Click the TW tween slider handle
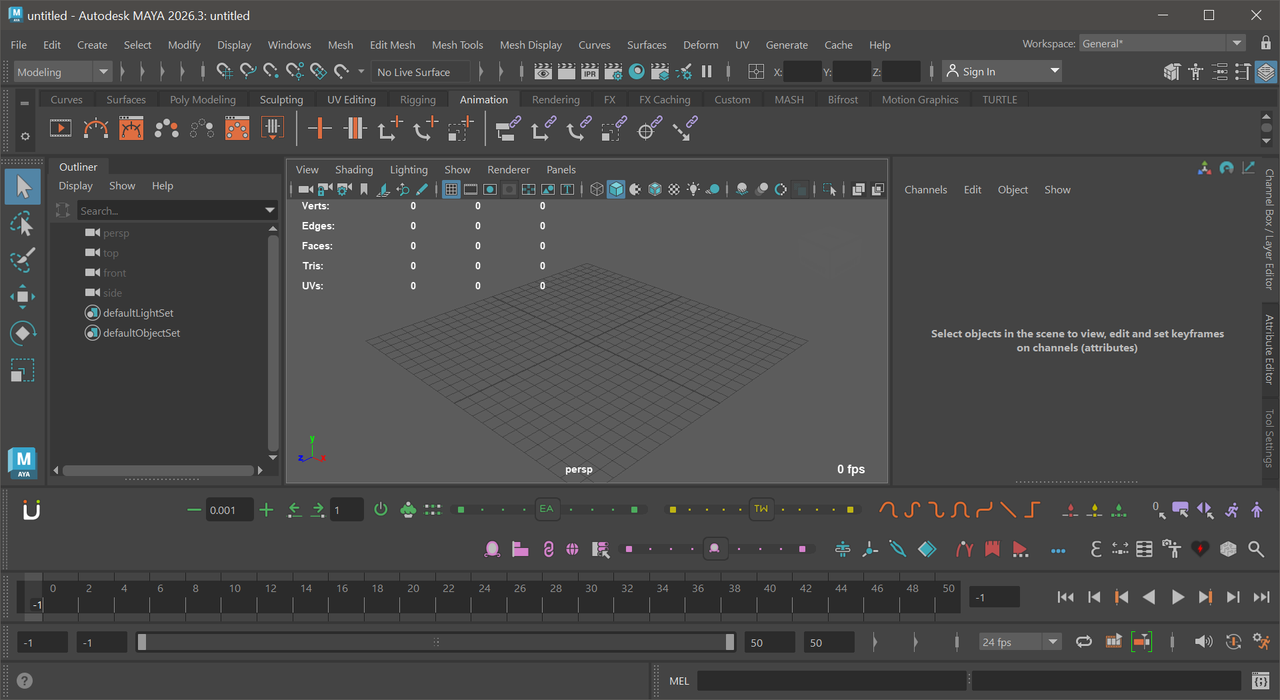 (761, 509)
